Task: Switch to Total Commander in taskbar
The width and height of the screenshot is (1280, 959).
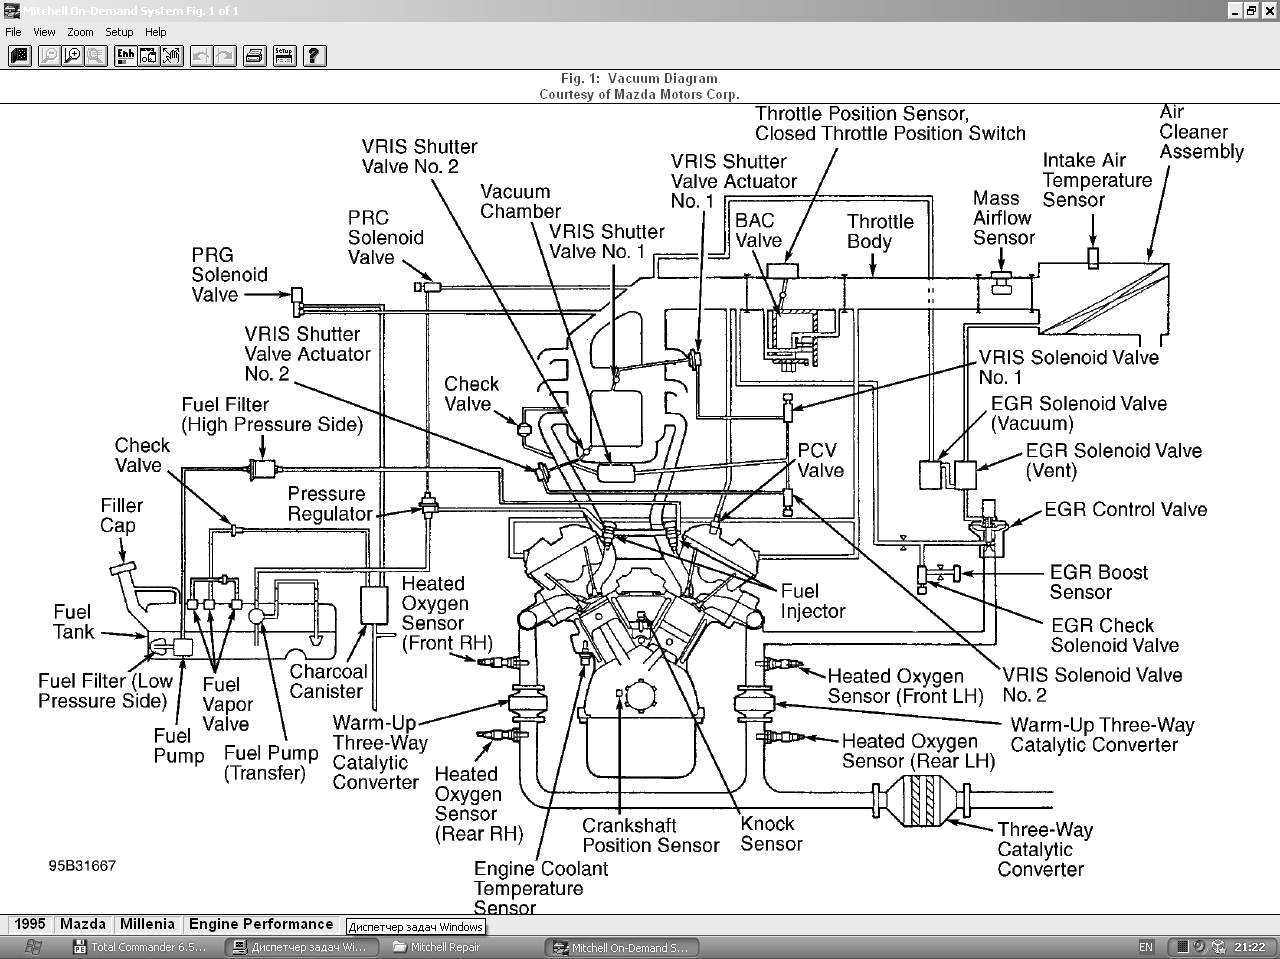Action: (140, 947)
